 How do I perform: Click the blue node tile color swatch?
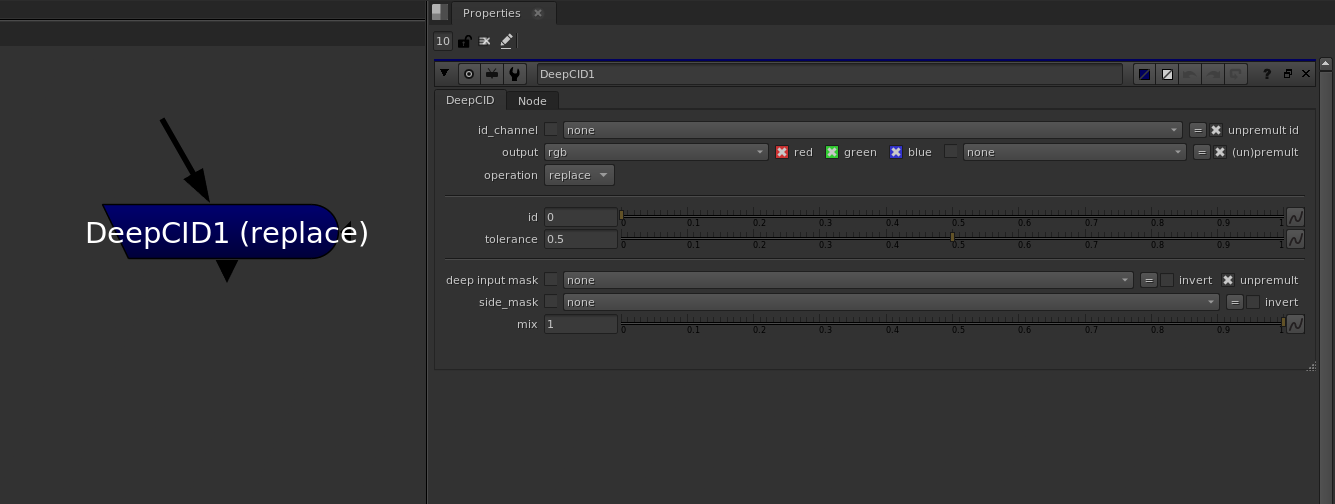(x=1144, y=74)
